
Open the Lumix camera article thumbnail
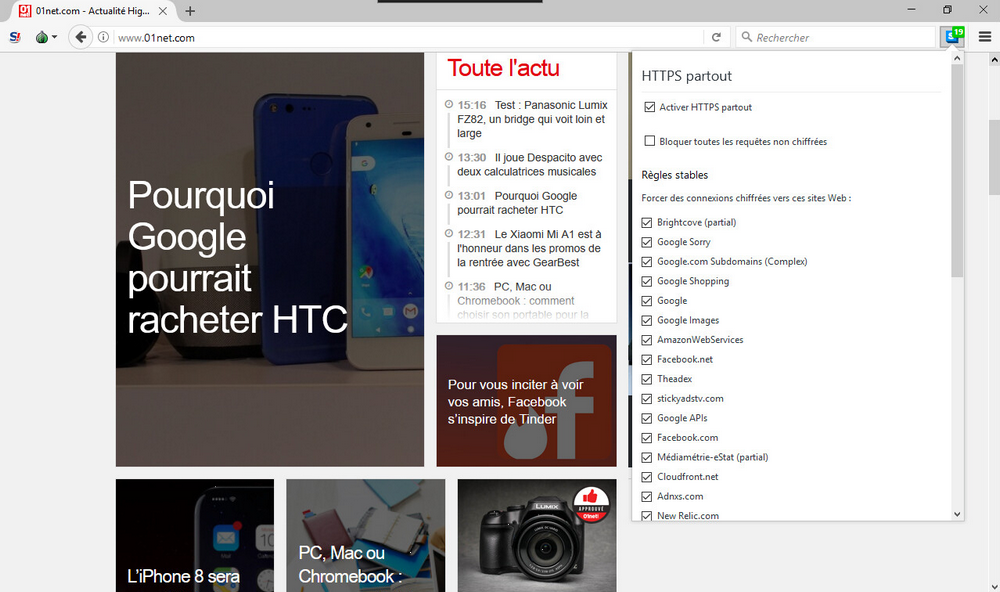click(537, 536)
